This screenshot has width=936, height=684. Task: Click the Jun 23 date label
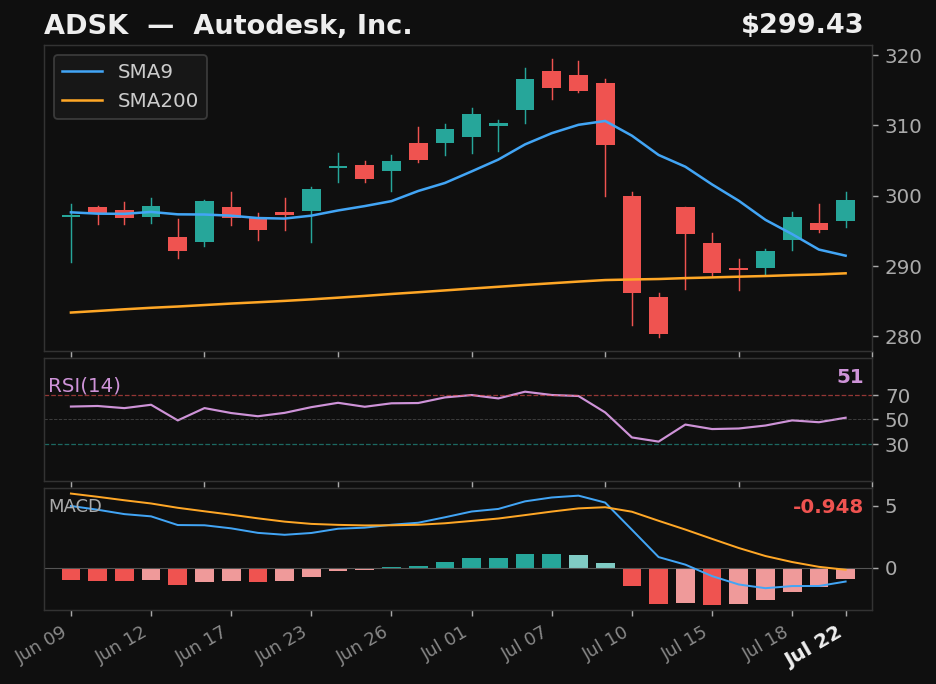pos(282,645)
